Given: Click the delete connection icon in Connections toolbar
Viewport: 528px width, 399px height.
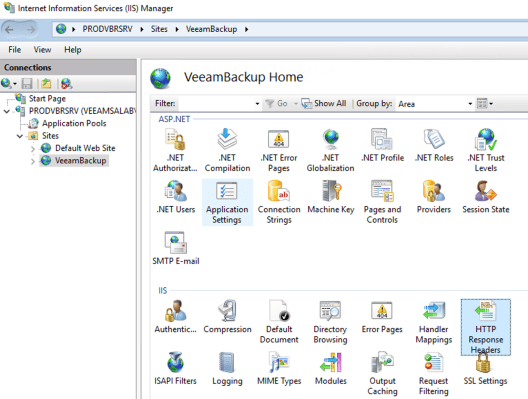Looking at the screenshot, I should (67, 83).
